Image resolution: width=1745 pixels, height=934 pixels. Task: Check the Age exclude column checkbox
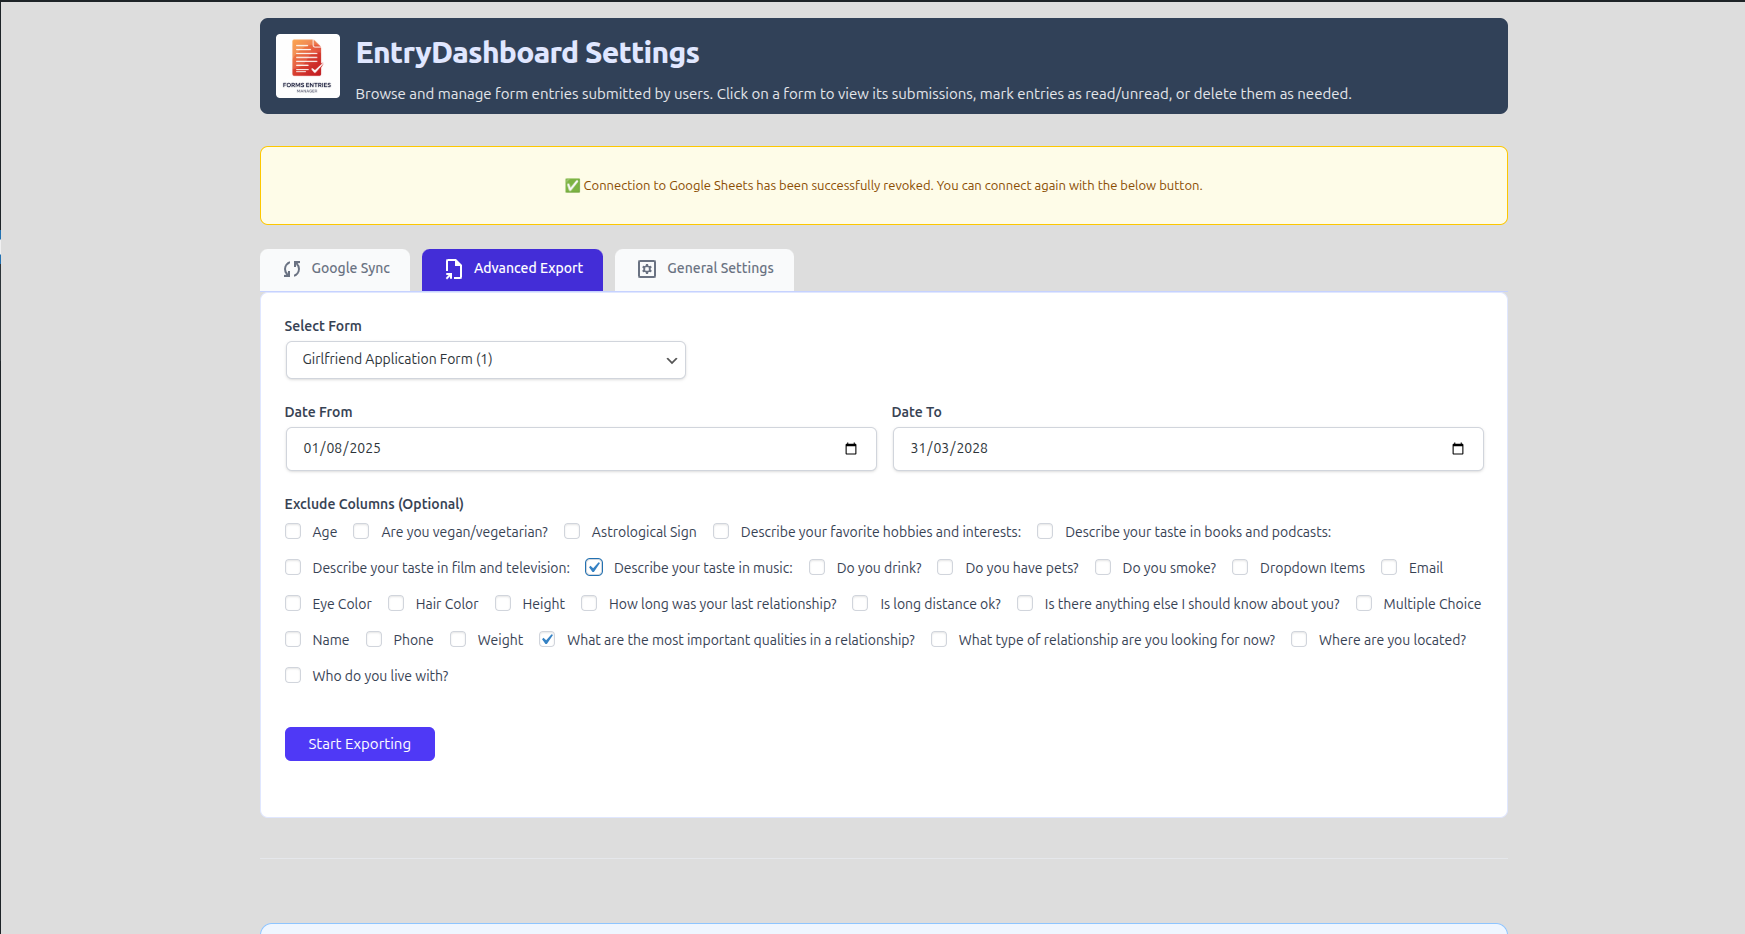tap(292, 531)
